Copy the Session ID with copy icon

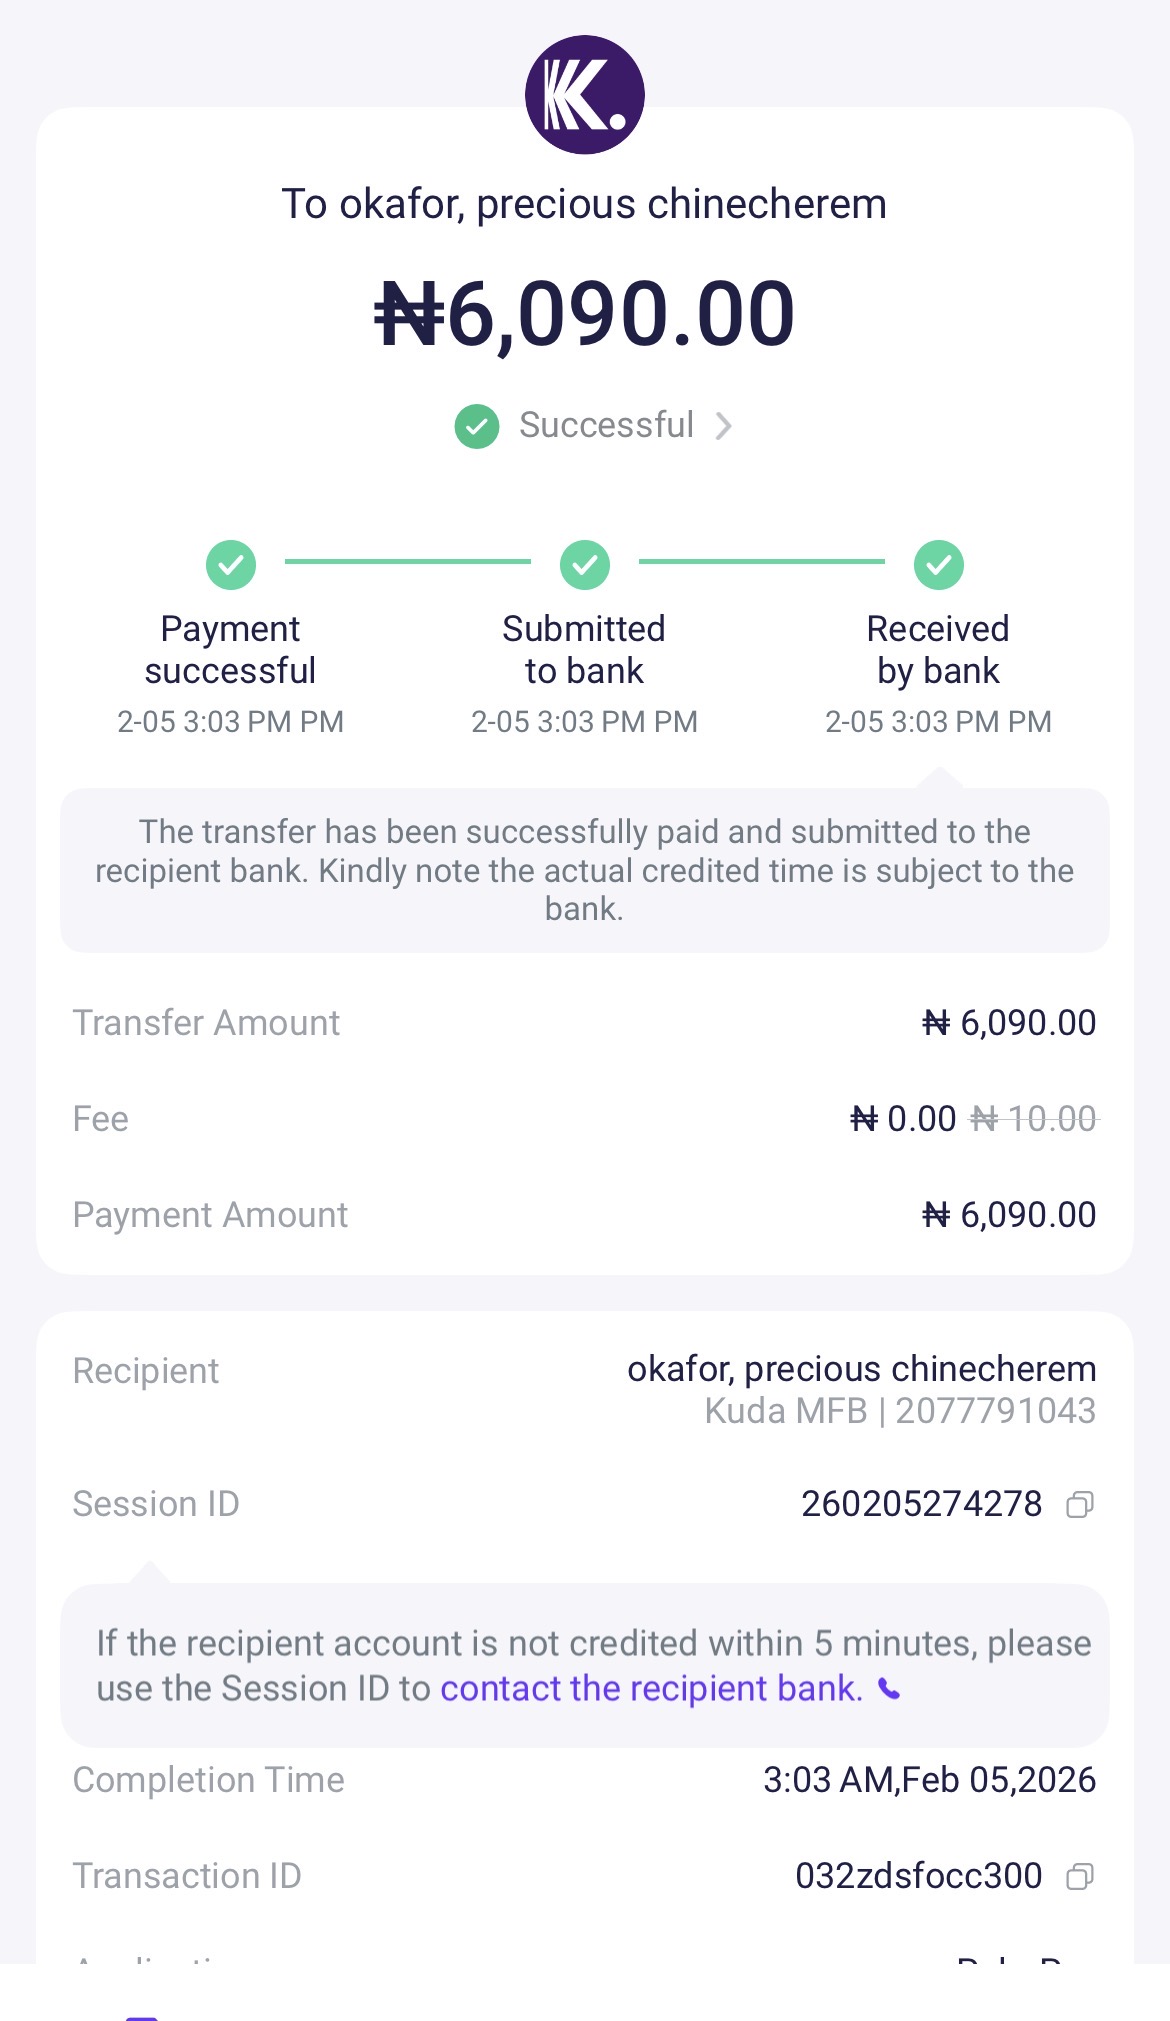pos(1080,1504)
